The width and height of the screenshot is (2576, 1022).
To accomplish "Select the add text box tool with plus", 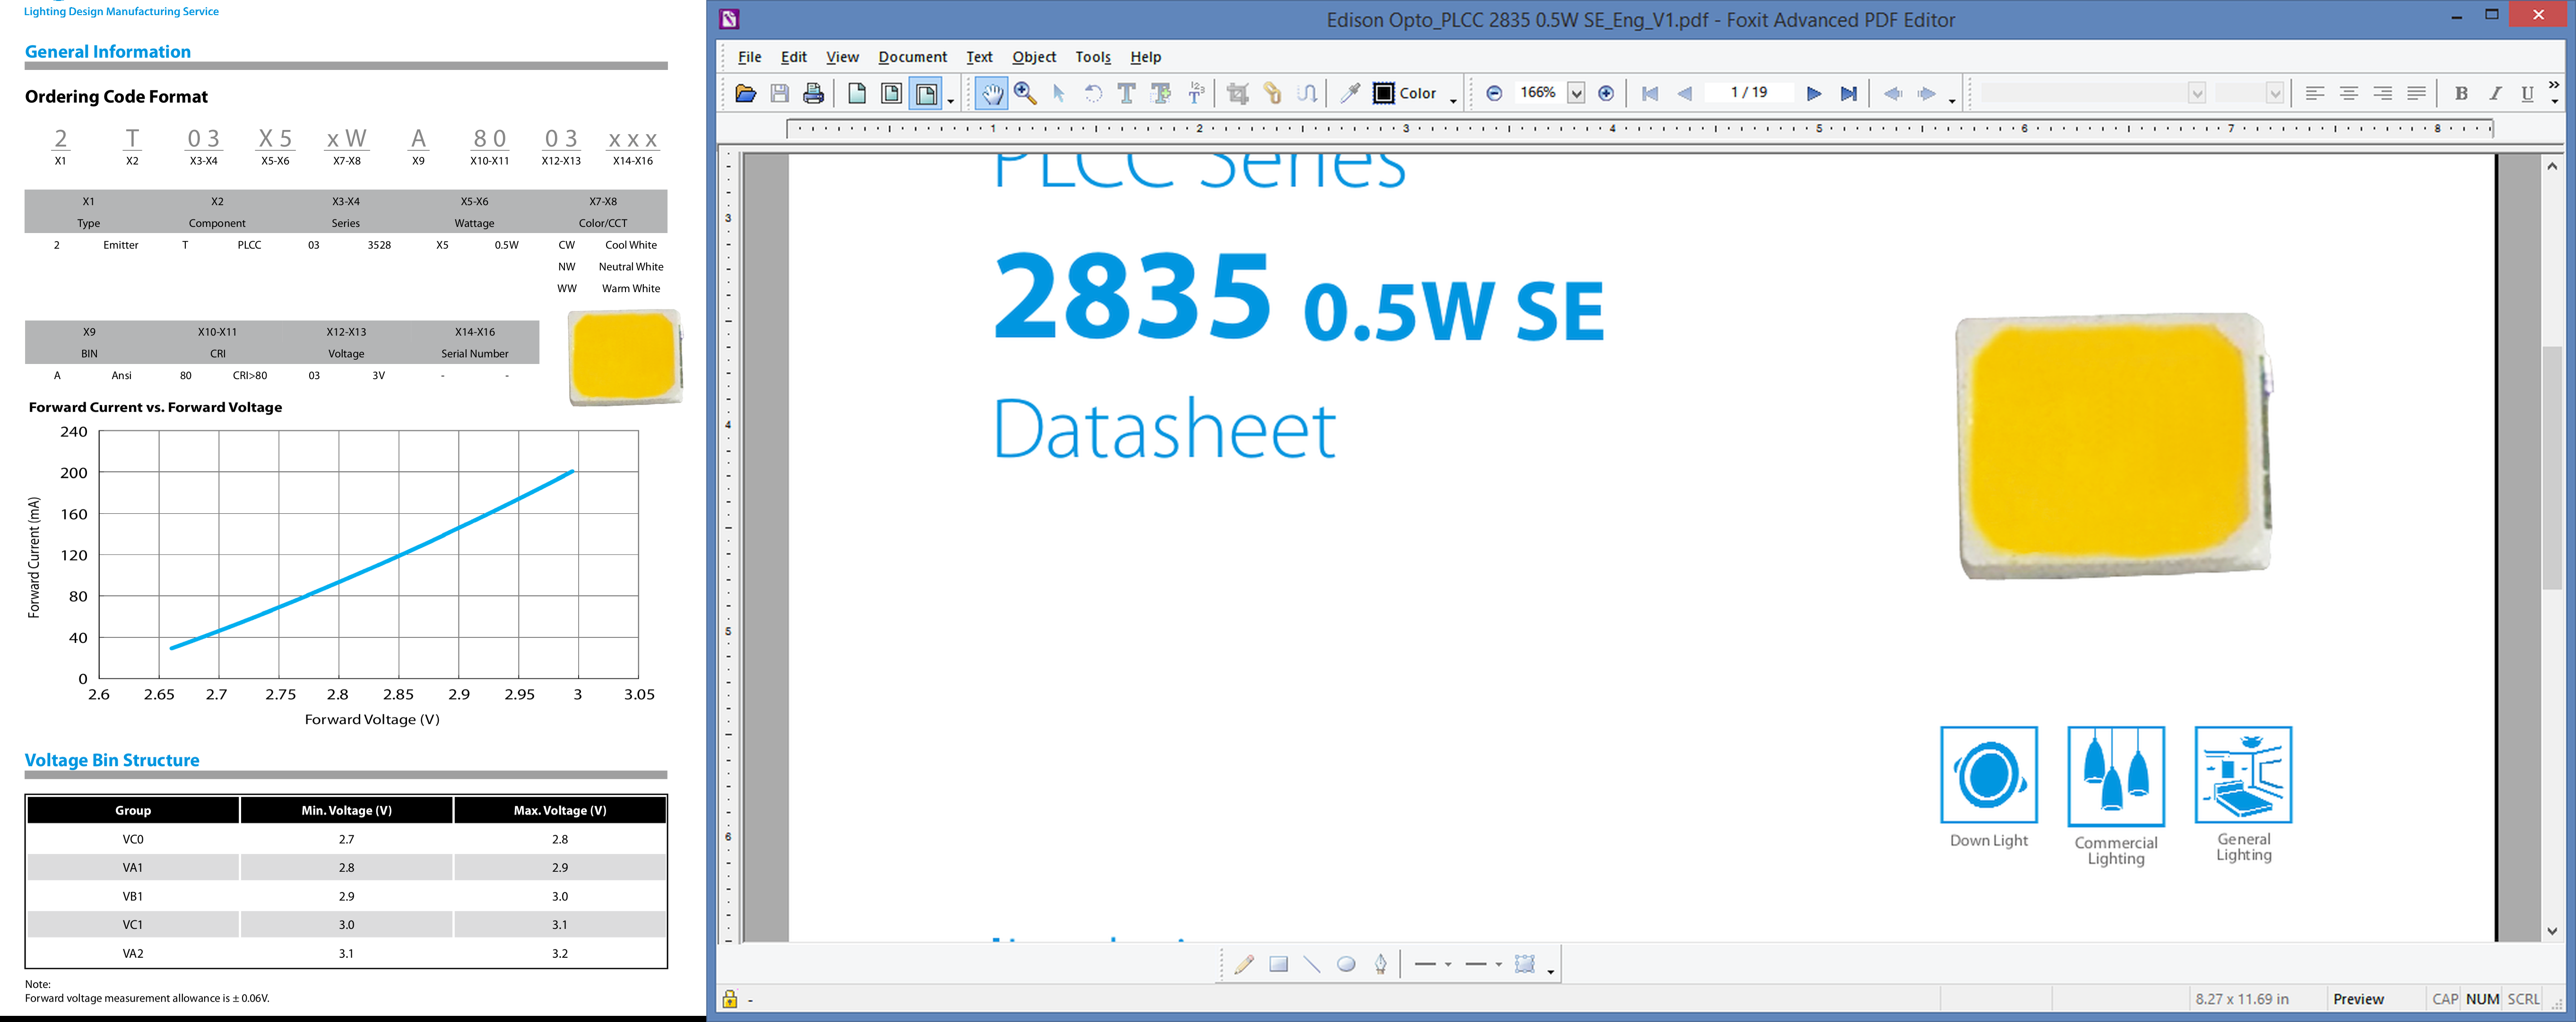I will click(1161, 93).
